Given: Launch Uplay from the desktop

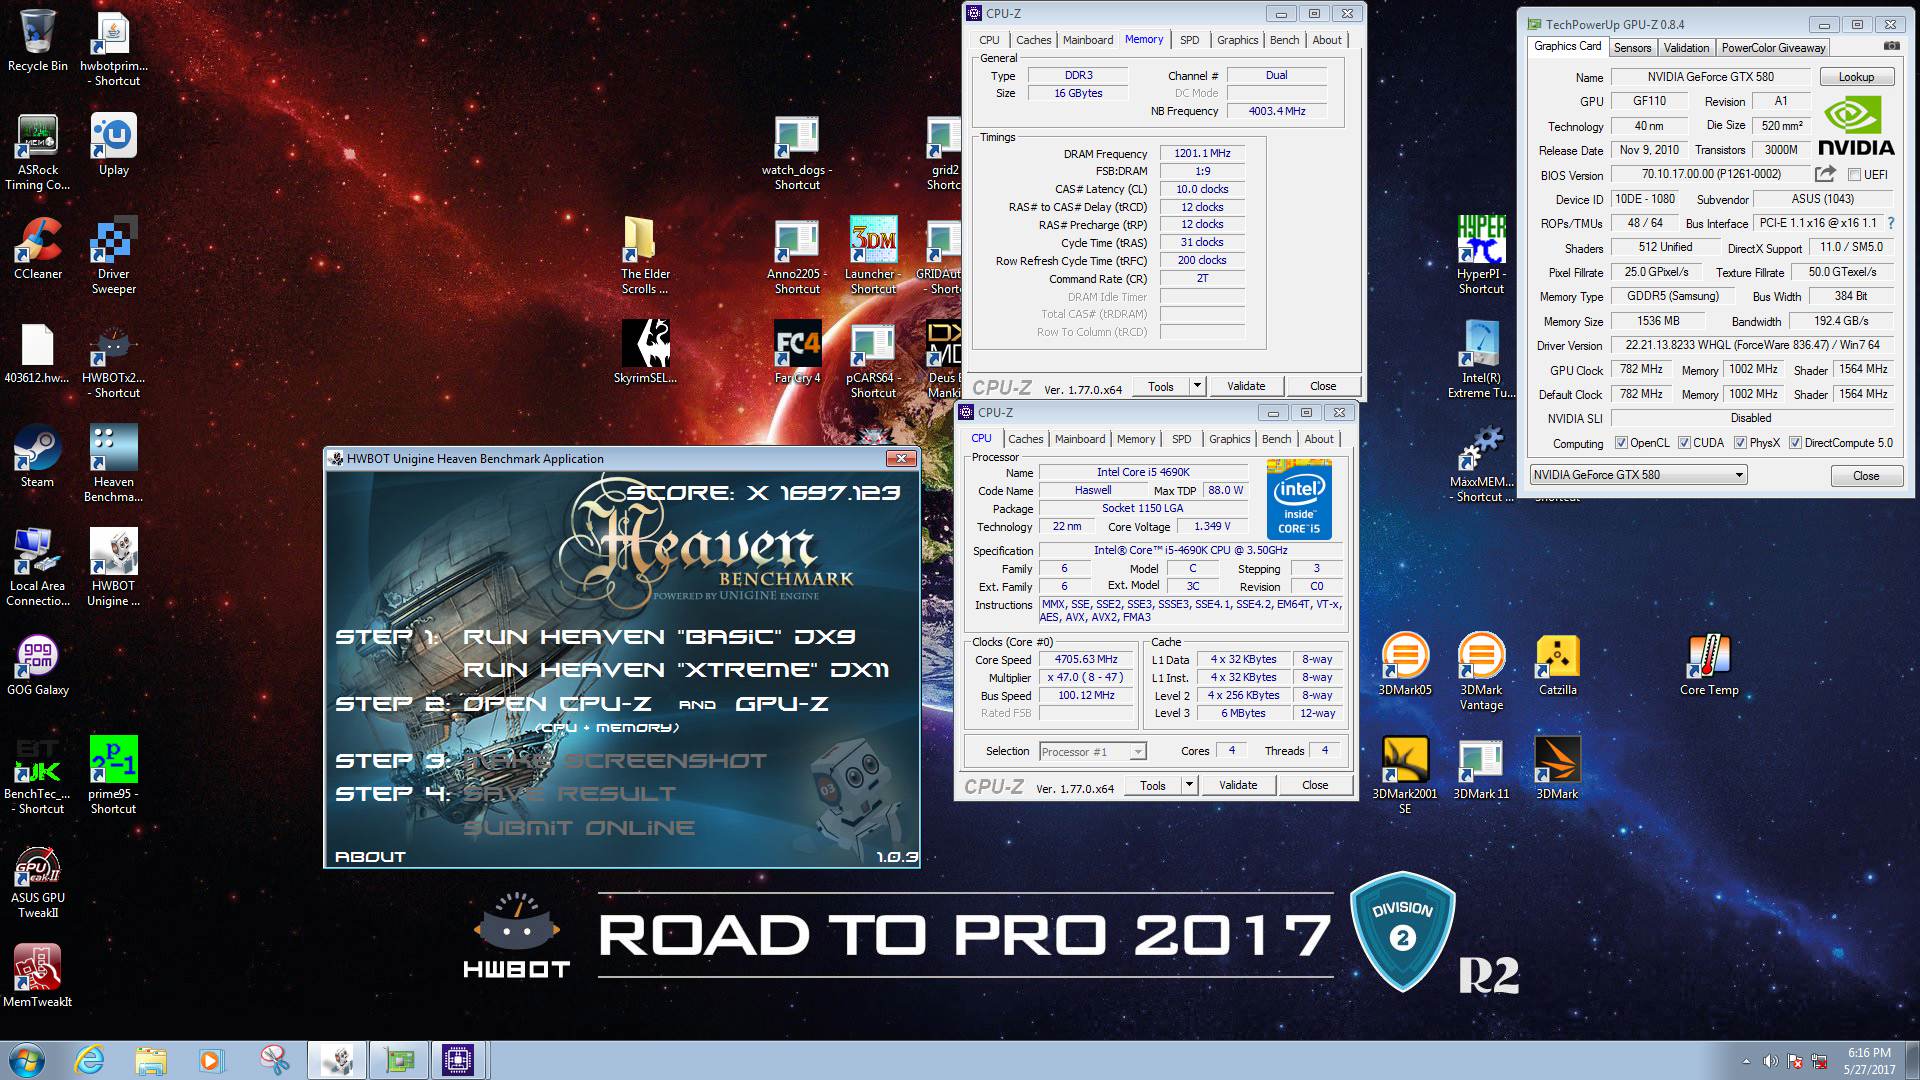Looking at the screenshot, I should click(113, 144).
